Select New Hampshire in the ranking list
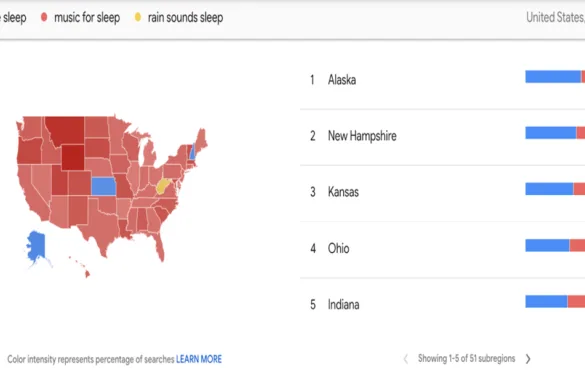 point(362,136)
